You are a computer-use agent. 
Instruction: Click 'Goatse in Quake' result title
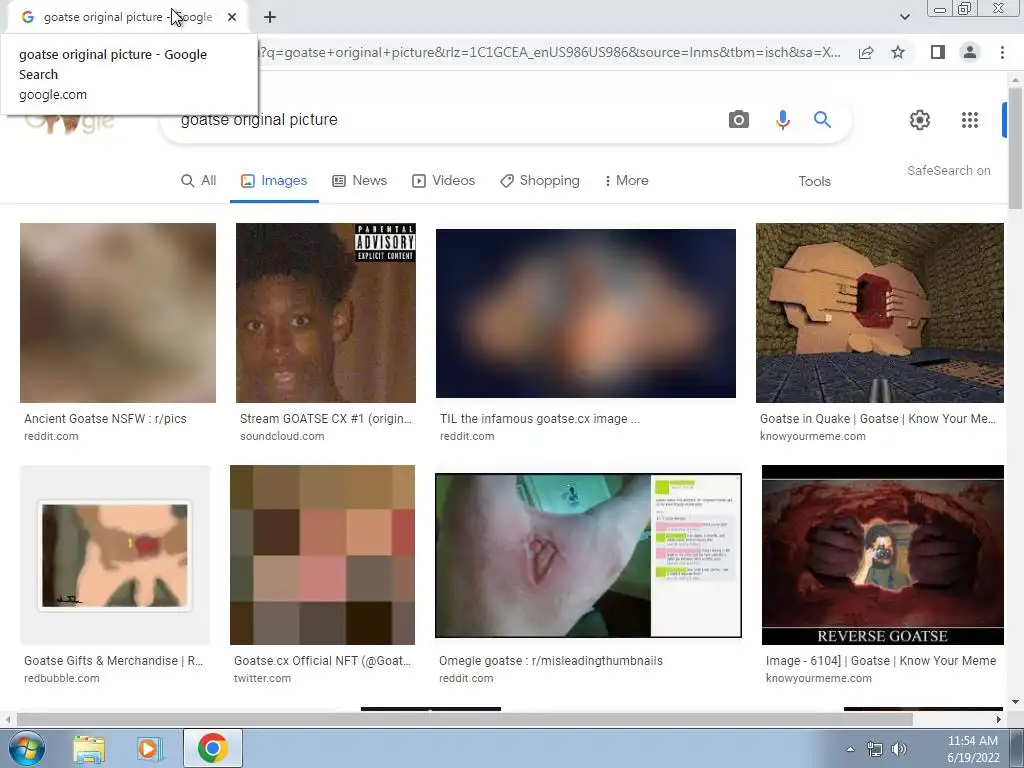pyautogui.click(x=877, y=419)
